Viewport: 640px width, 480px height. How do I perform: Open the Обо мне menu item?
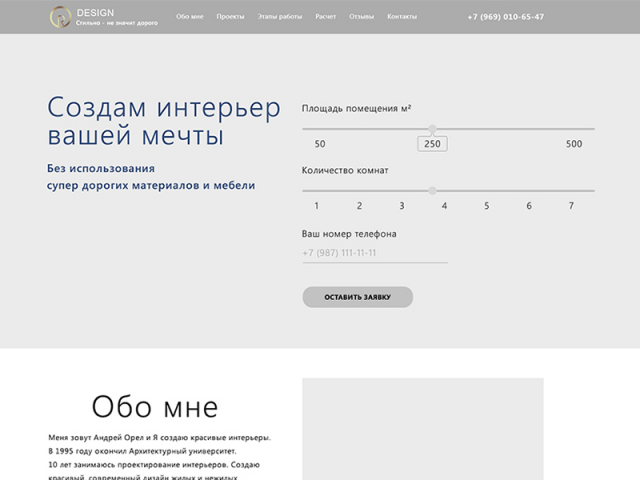click(190, 17)
